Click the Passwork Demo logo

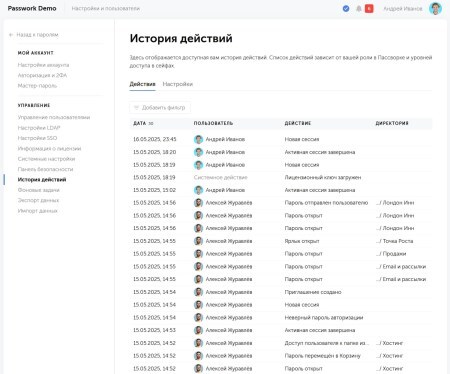click(32, 8)
